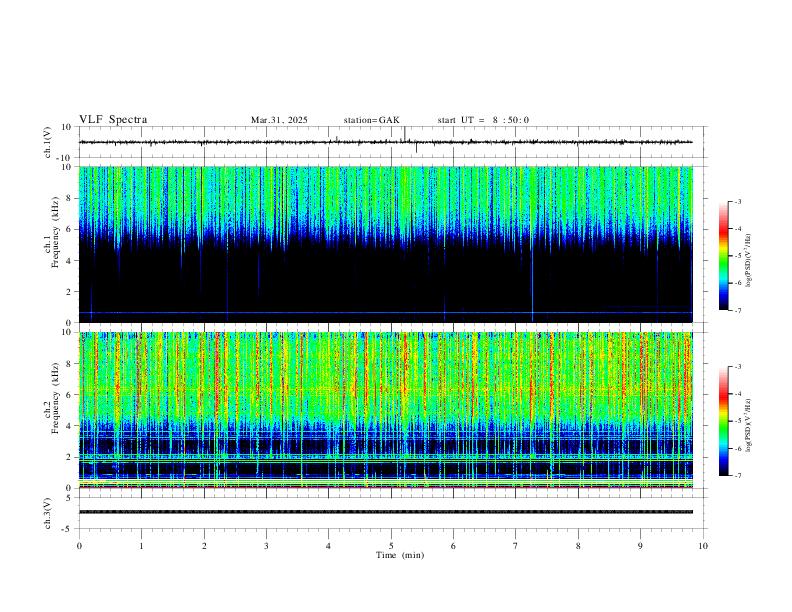
Task: Click the upper PSD color scale bar
Action: point(724,256)
